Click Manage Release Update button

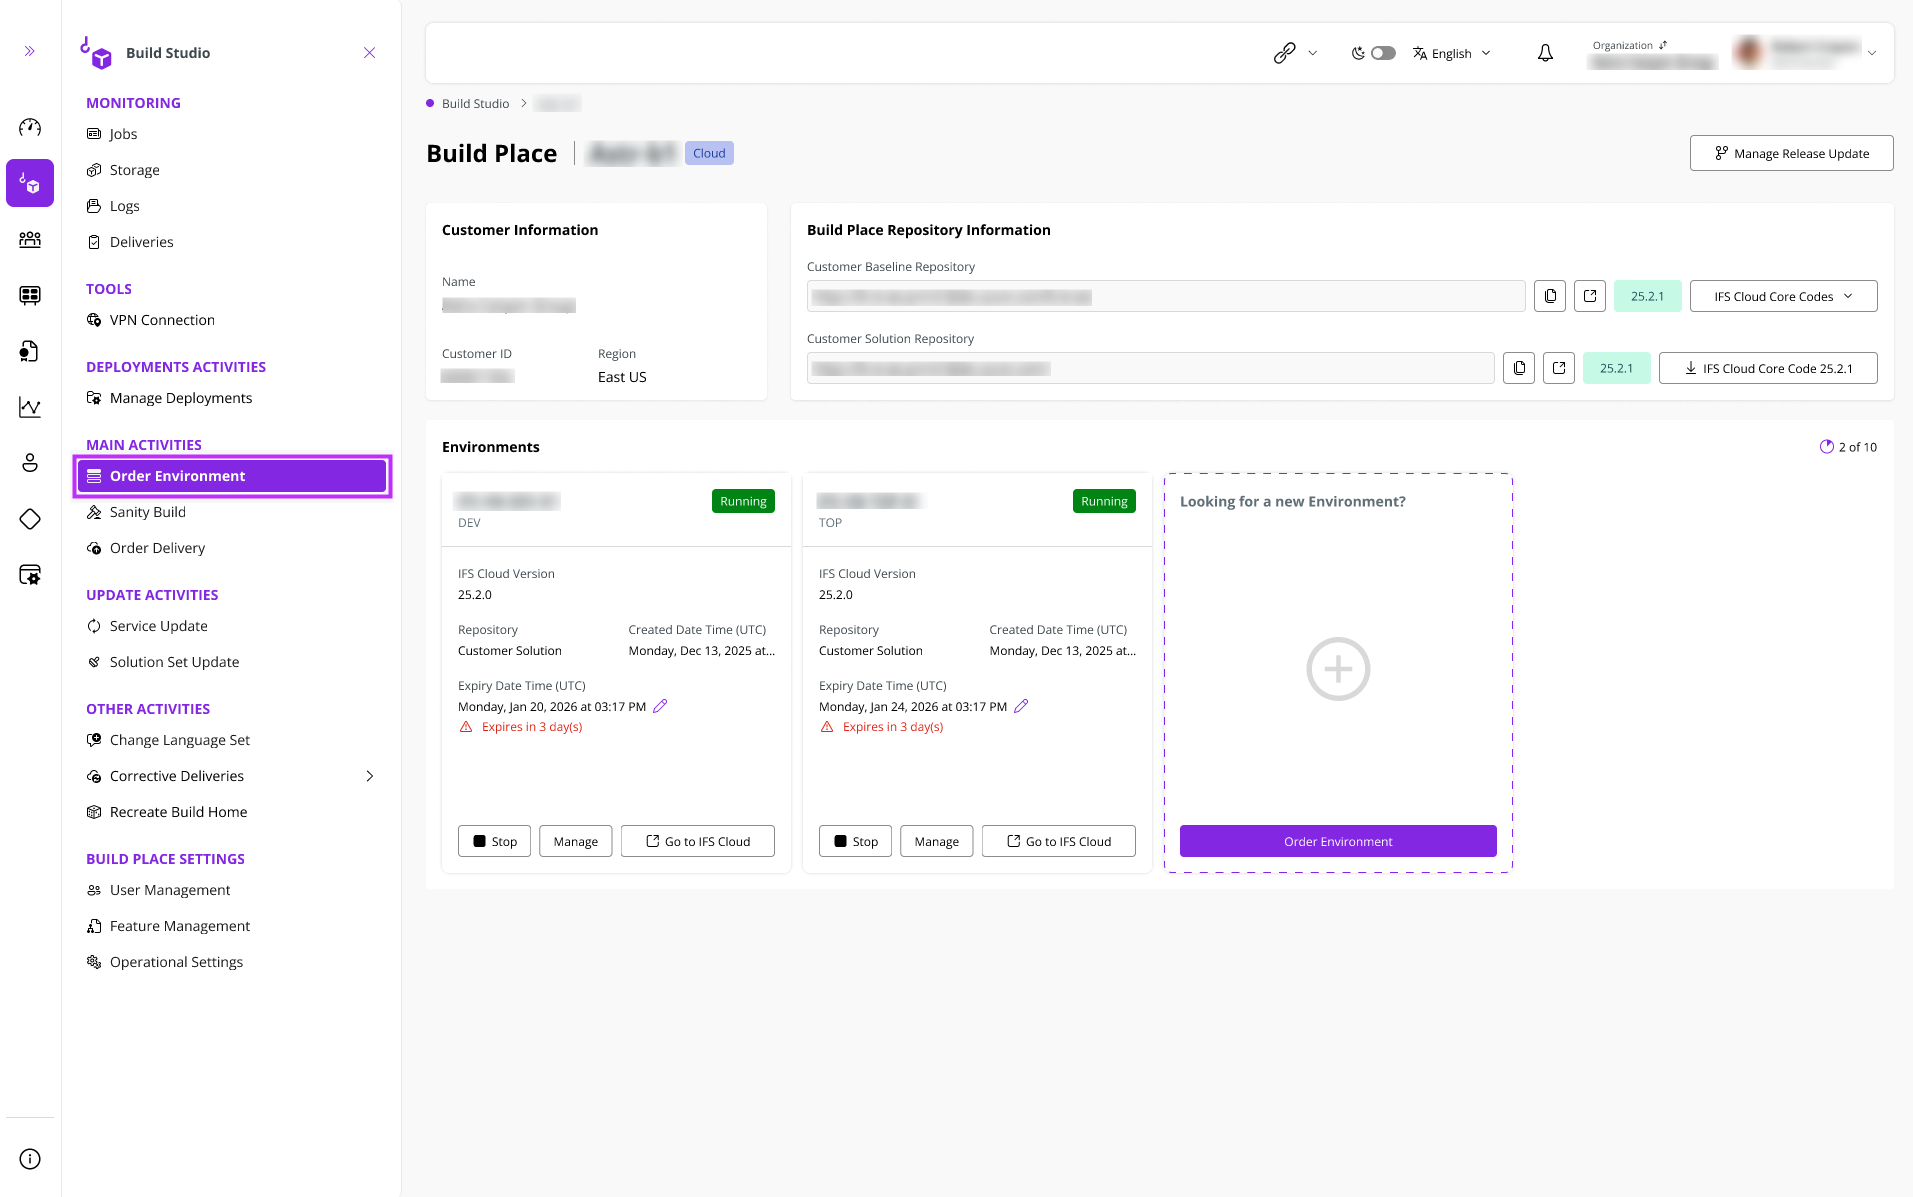(x=1791, y=153)
